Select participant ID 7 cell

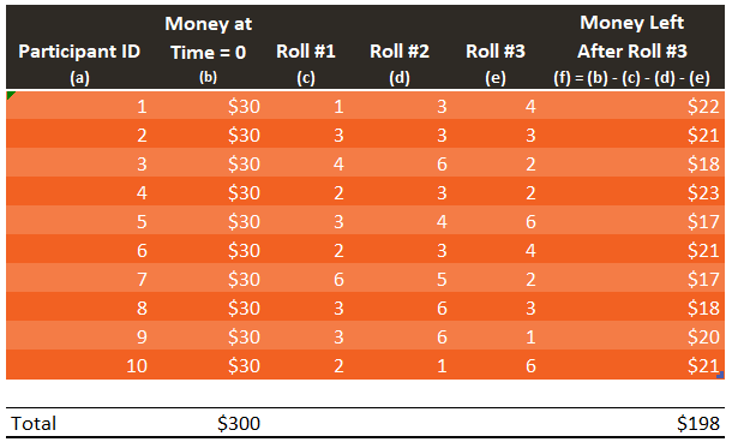click(x=79, y=279)
